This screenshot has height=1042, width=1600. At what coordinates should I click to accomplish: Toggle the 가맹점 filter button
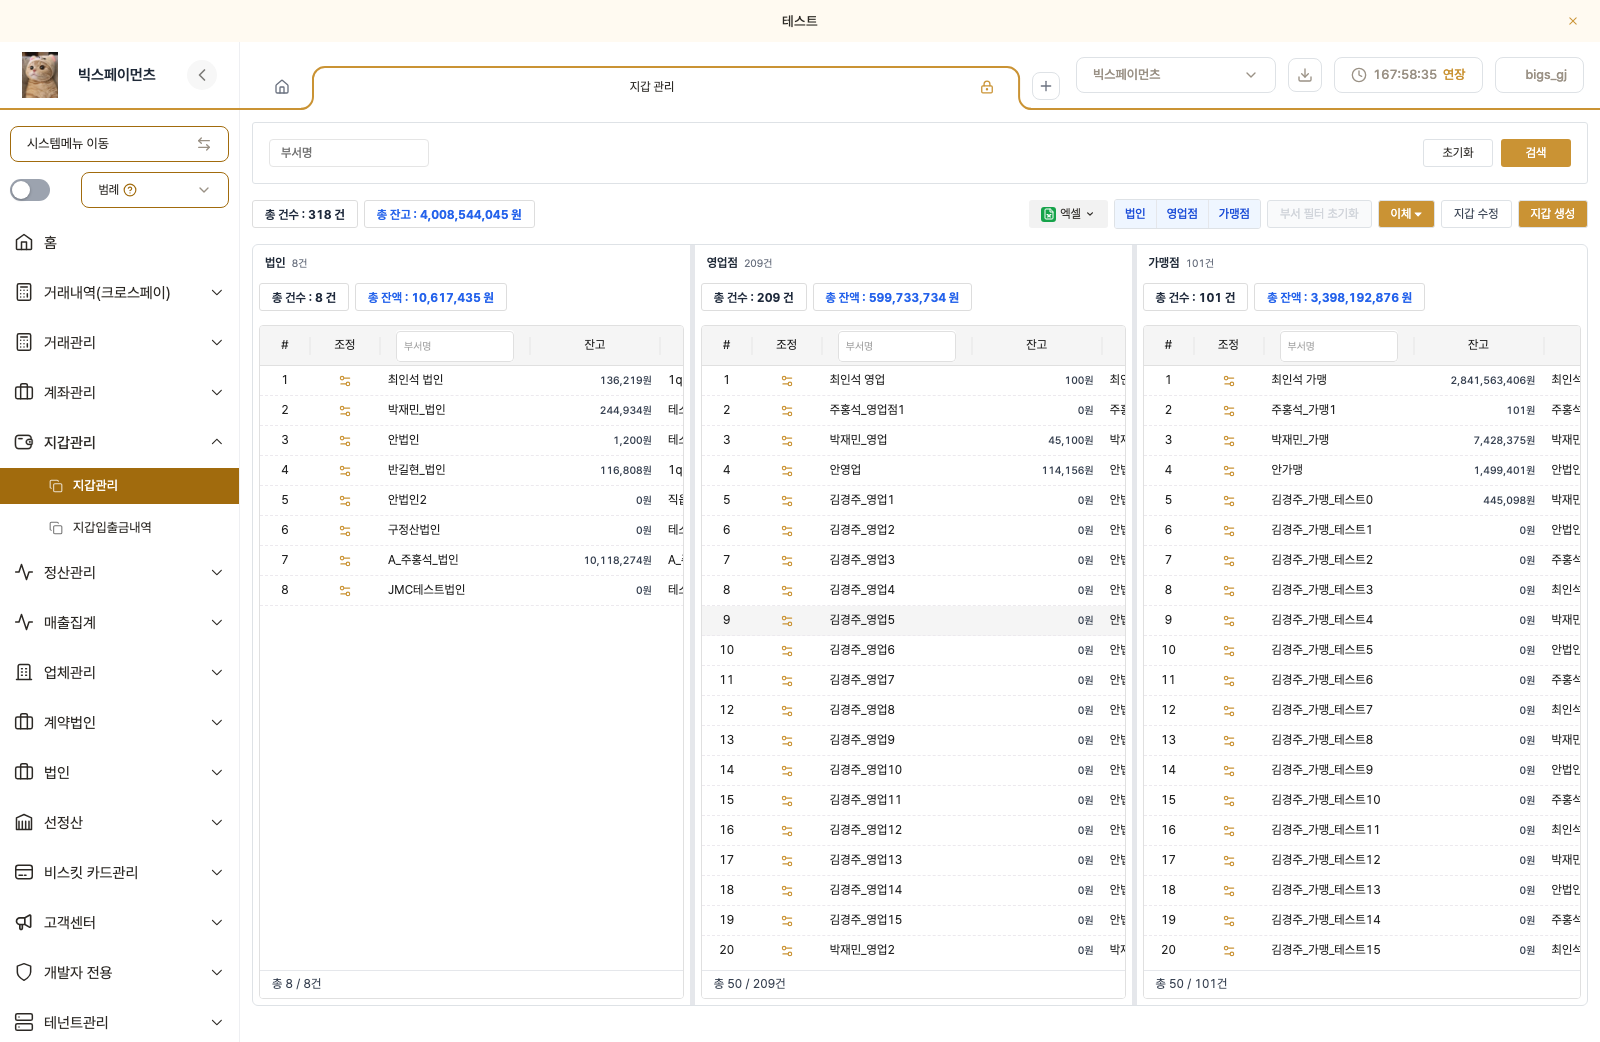pyautogui.click(x=1234, y=214)
